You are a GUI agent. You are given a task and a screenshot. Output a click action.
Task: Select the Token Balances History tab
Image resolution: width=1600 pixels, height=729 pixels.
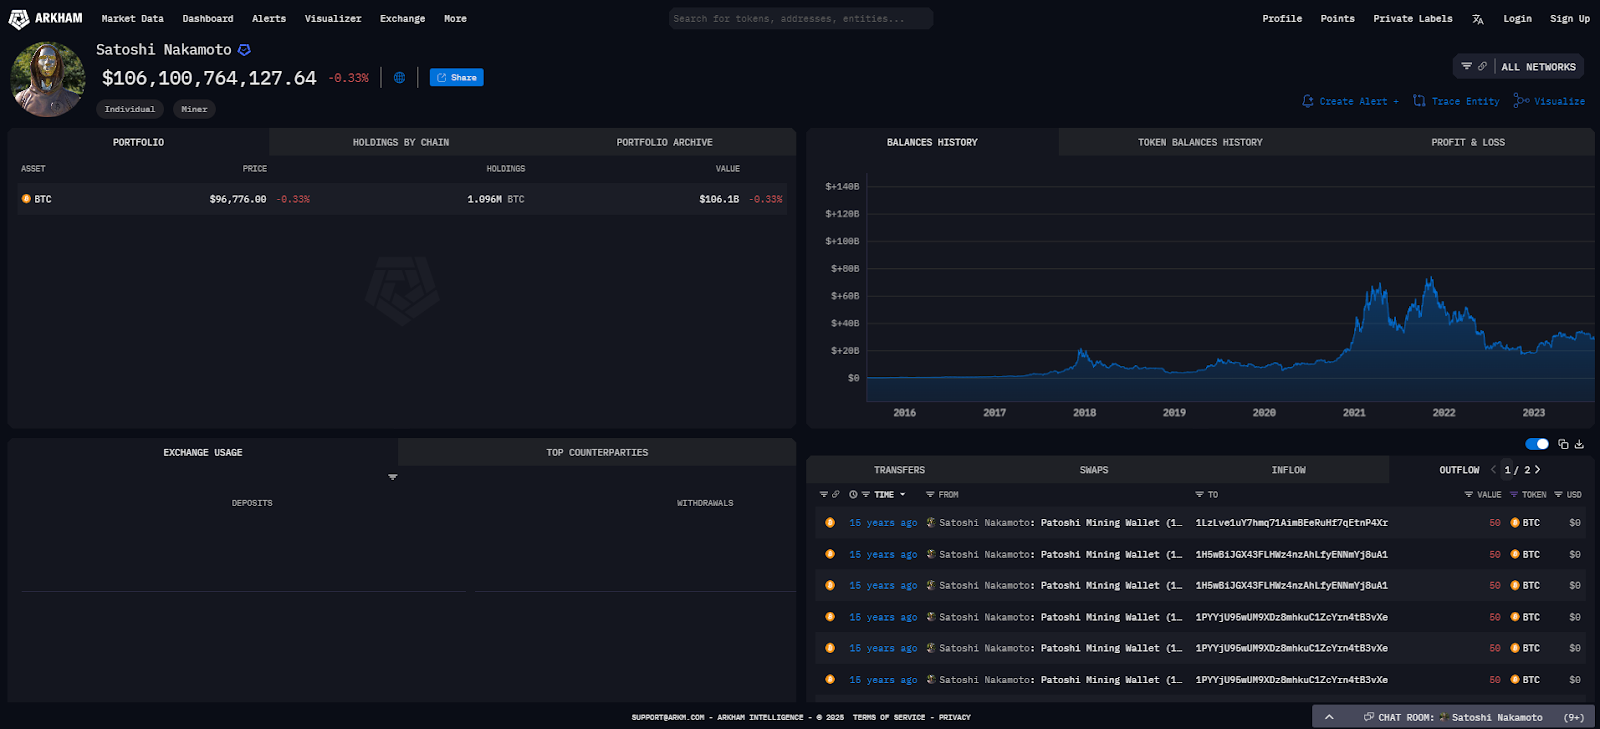click(x=1200, y=142)
